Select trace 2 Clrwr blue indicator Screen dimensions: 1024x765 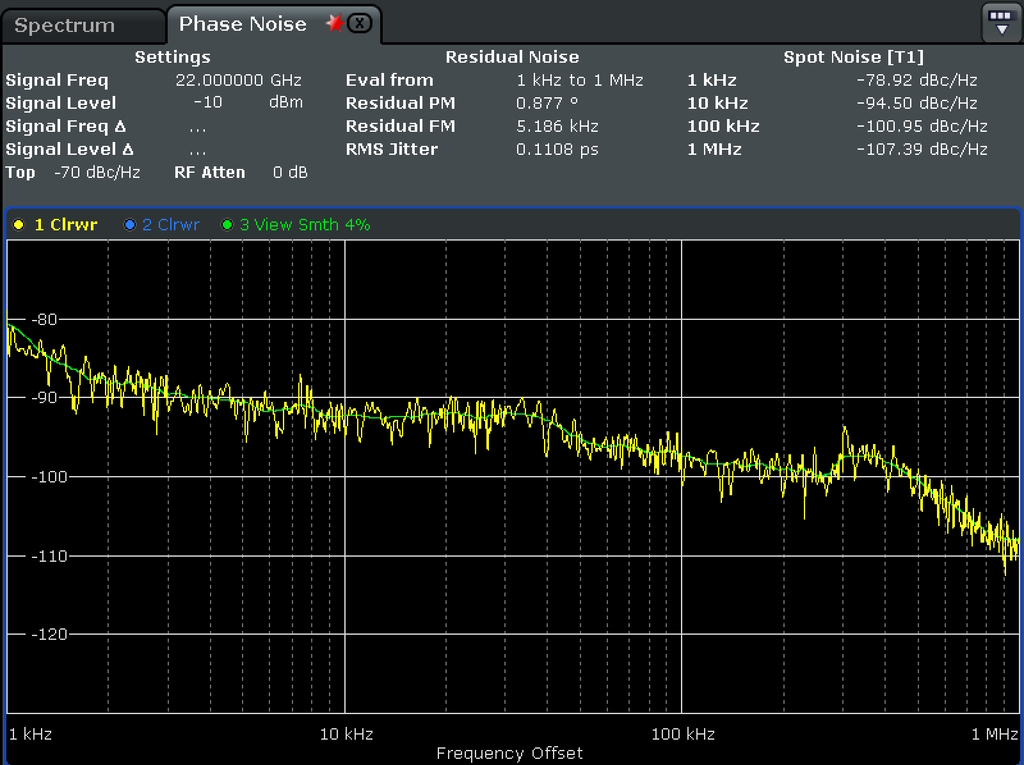point(129,225)
